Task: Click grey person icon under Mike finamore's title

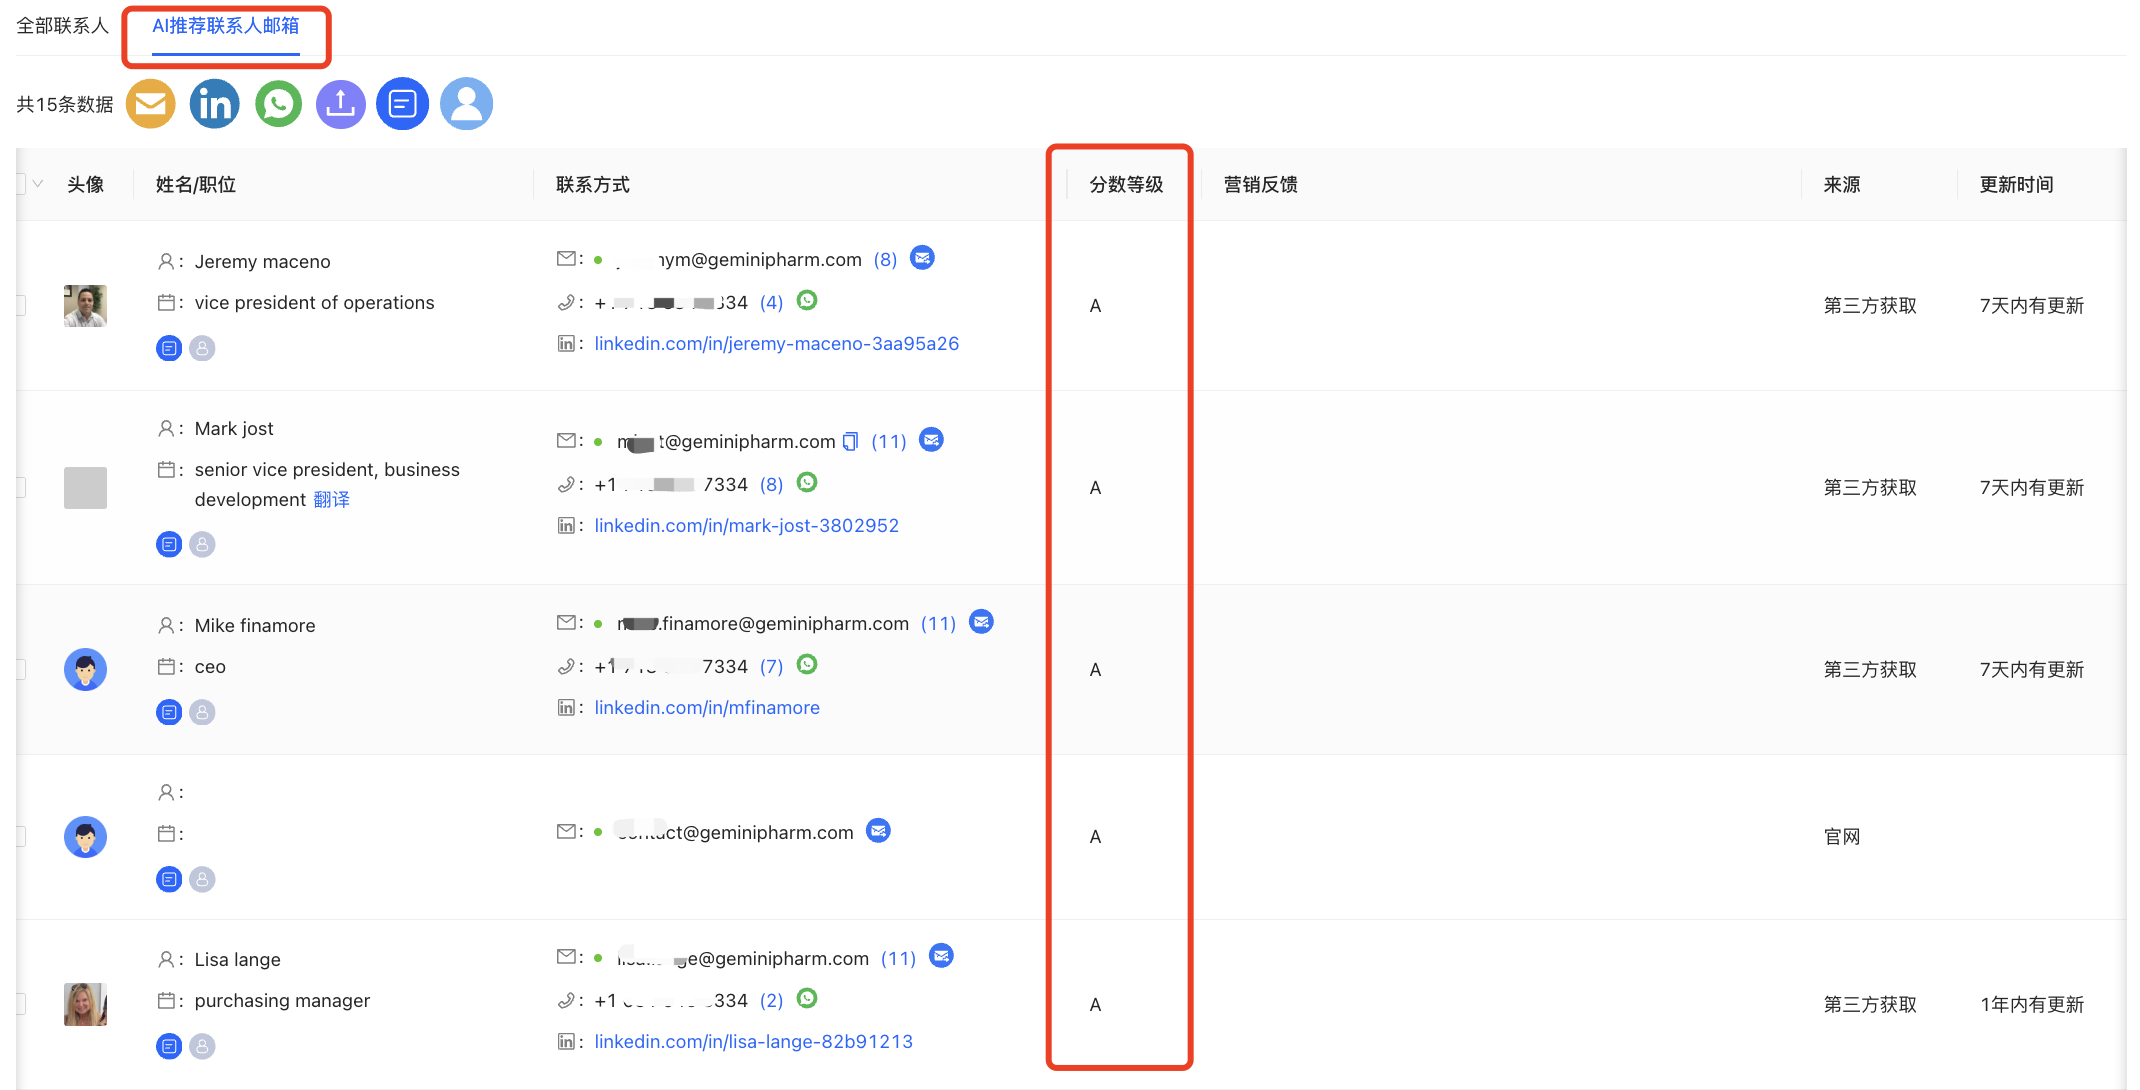Action: (202, 712)
